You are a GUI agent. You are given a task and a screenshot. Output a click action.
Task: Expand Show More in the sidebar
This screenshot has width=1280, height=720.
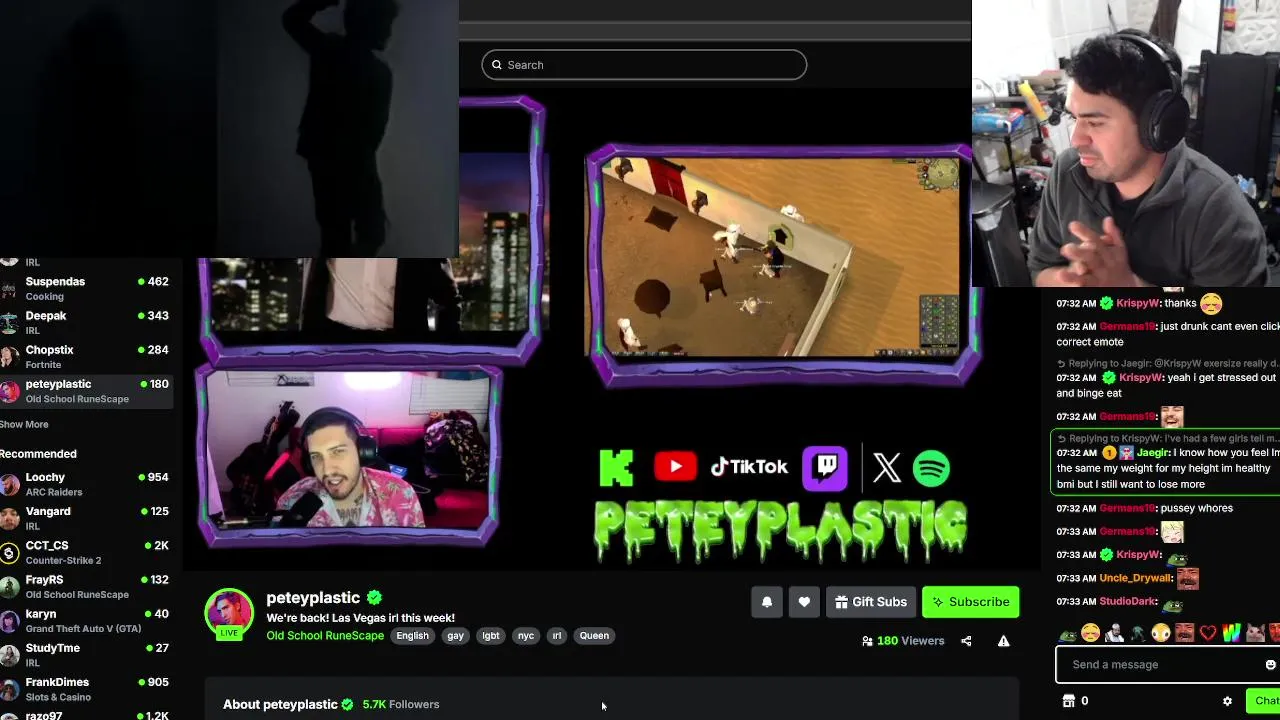24,424
